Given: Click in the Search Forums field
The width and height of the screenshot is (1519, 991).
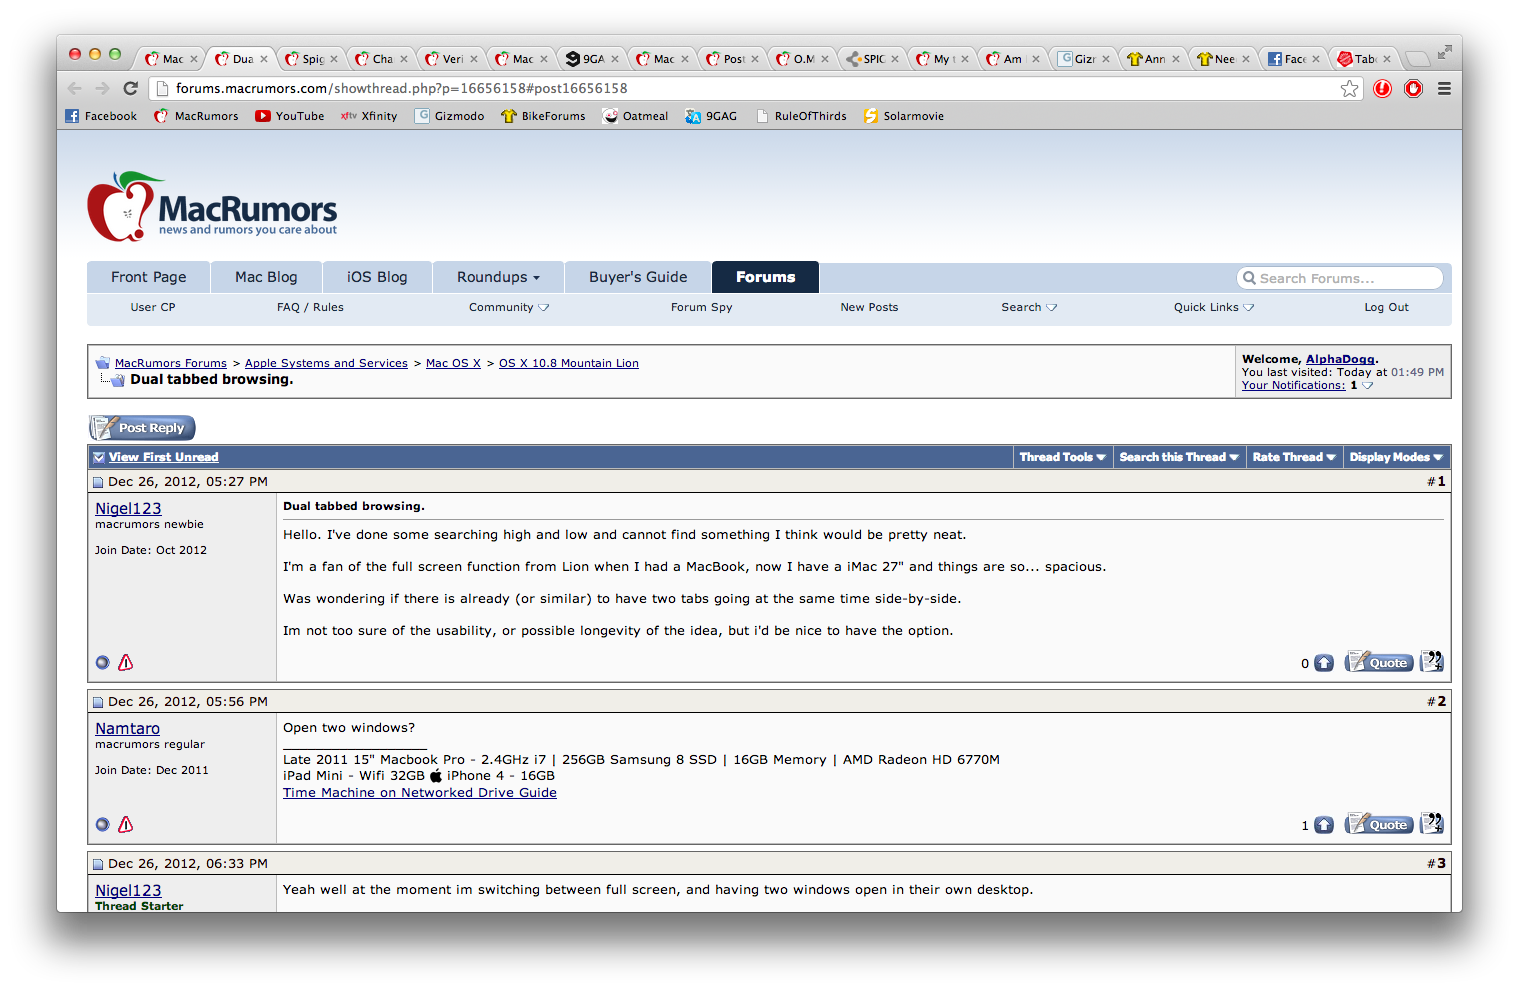Looking at the screenshot, I should click(x=1340, y=278).
